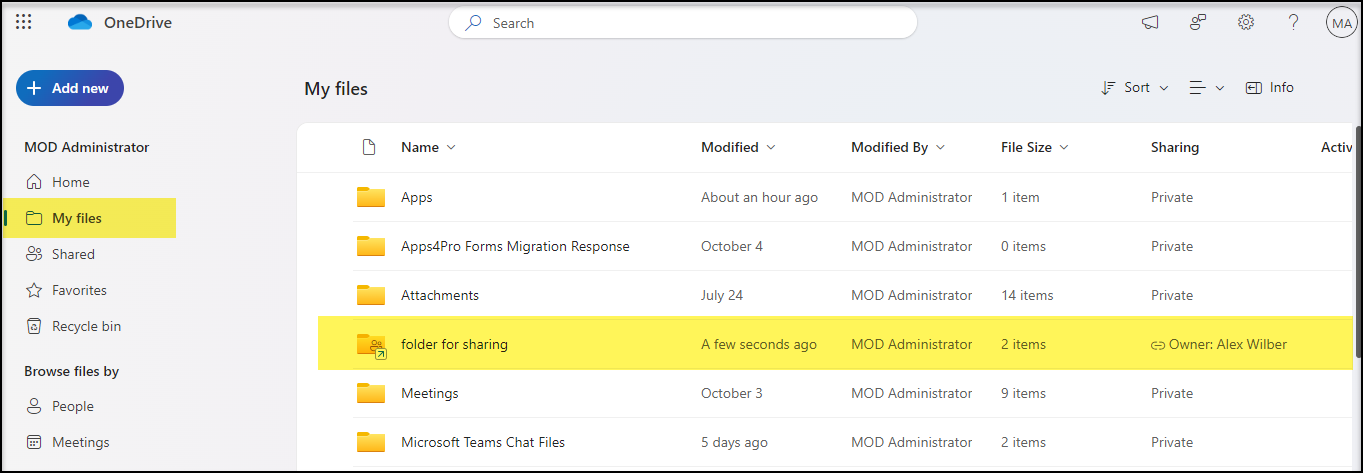The width and height of the screenshot is (1363, 473).
Task: Open the Attachments folder
Action: tap(440, 295)
